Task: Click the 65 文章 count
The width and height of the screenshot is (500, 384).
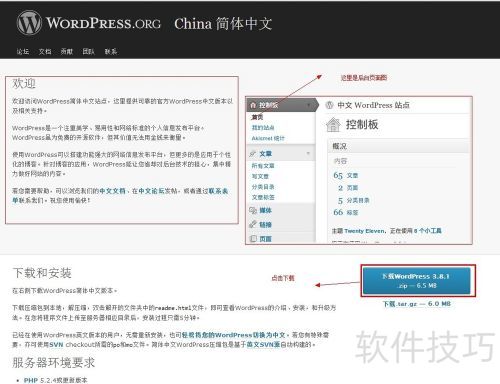Action: (345, 175)
